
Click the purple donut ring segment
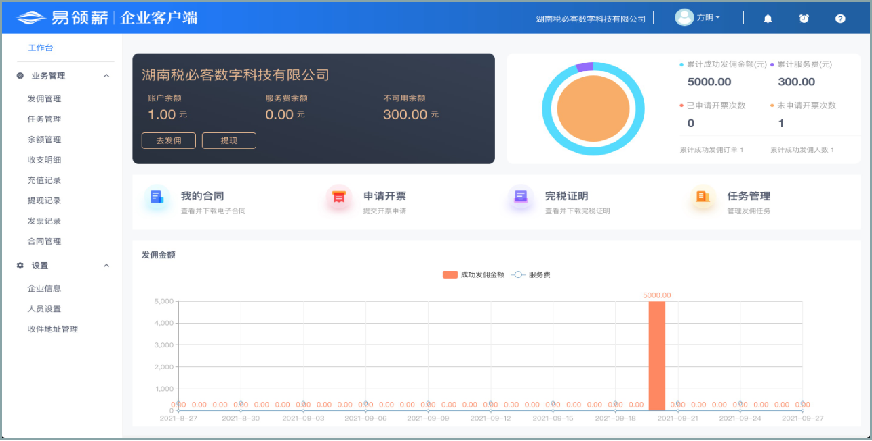tap(584, 67)
